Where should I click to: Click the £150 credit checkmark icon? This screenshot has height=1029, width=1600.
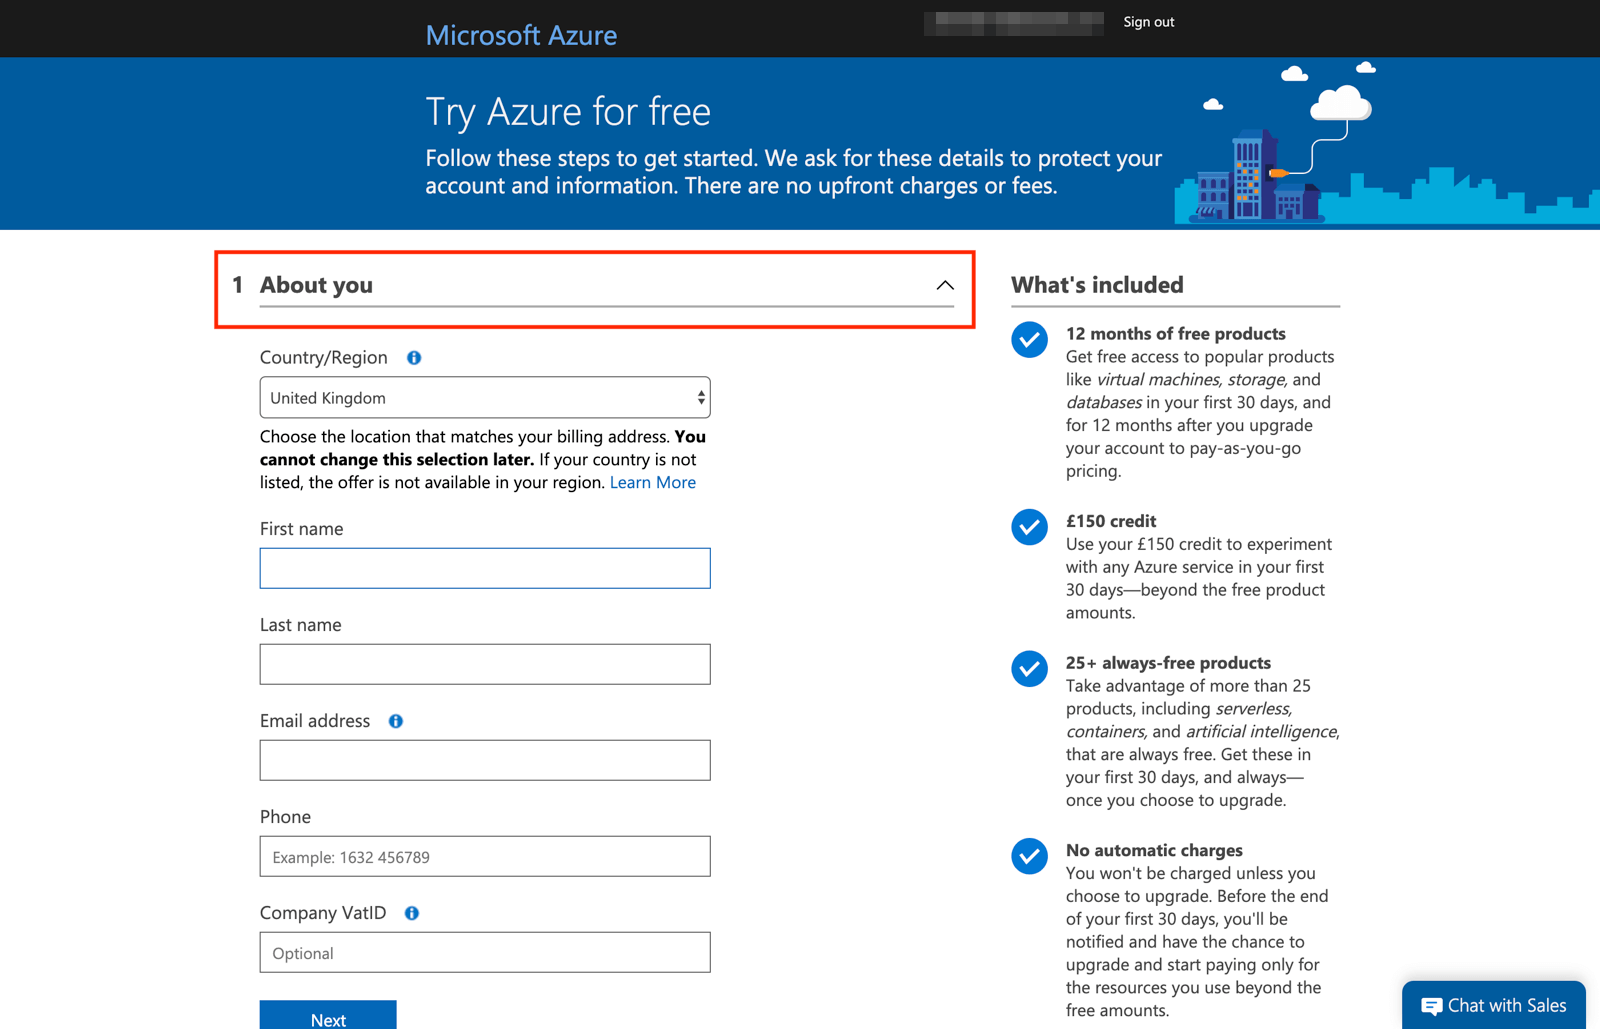pos(1029,527)
